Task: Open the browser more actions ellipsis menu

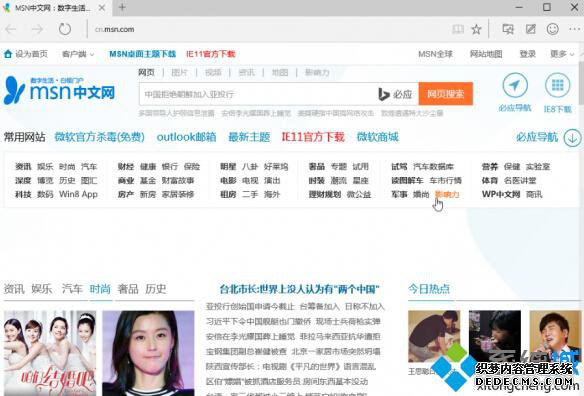Action: tap(575, 29)
